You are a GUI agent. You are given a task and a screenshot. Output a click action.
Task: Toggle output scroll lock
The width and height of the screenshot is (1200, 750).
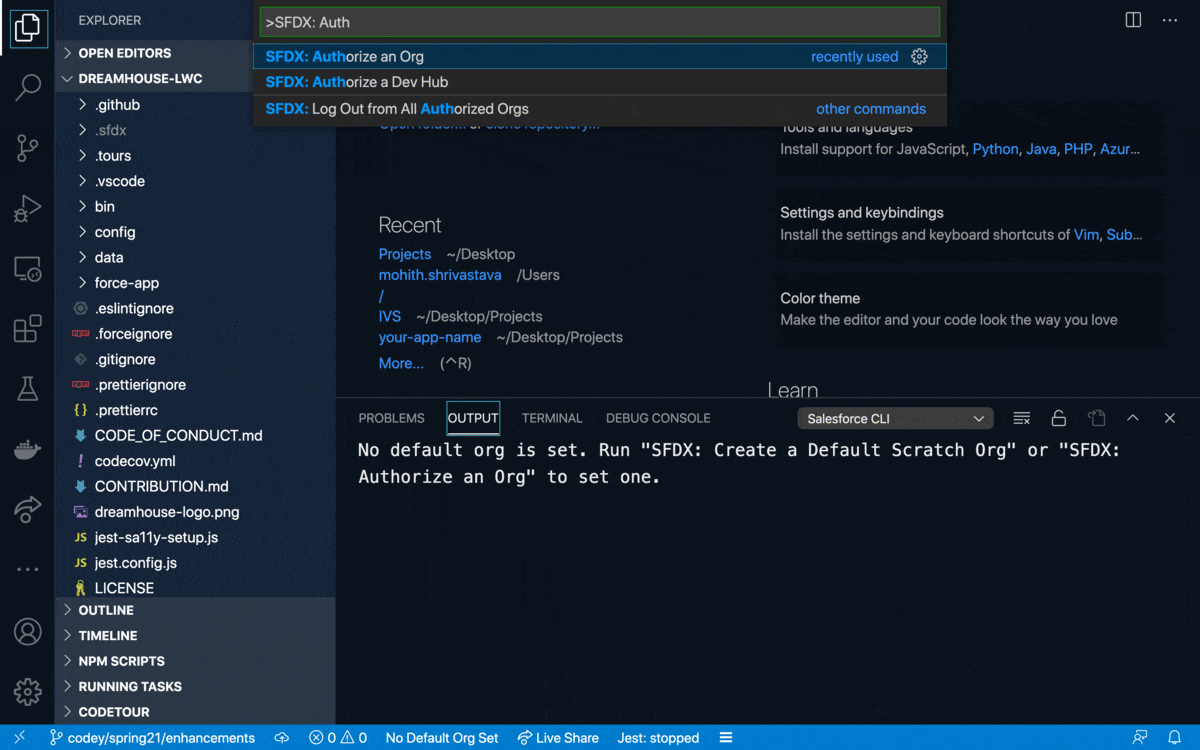pyautogui.click(x=1059, y=418)
